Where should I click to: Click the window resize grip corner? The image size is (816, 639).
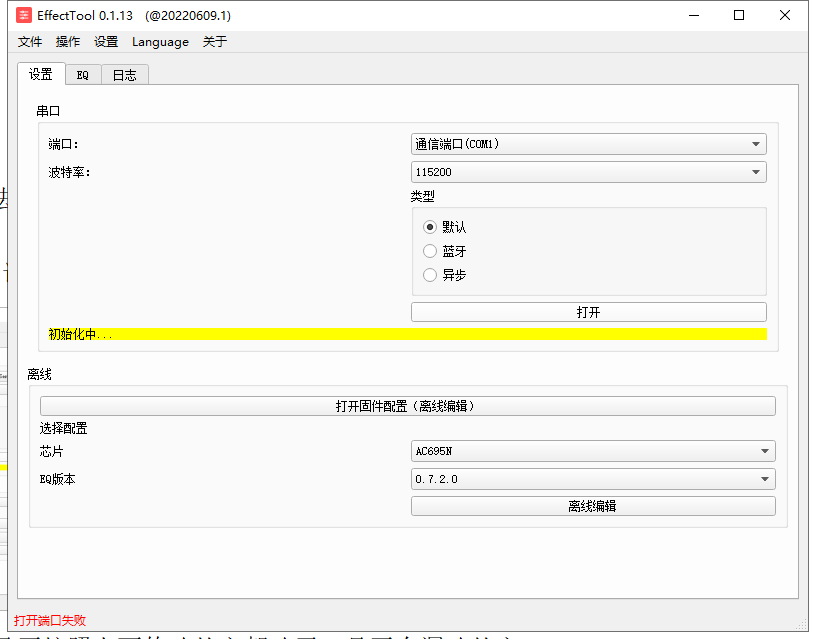click(x=803, y=624)
